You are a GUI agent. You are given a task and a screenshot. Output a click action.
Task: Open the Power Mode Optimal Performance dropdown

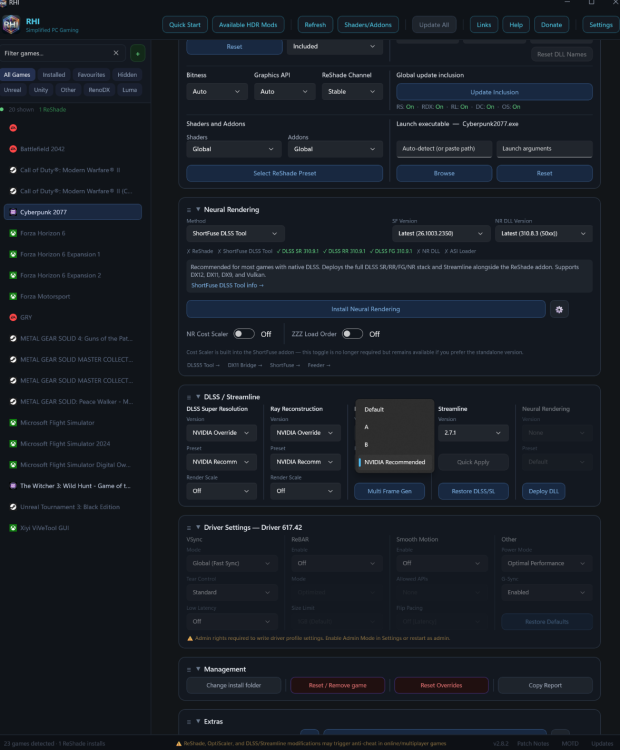click(x=547, y=563)
